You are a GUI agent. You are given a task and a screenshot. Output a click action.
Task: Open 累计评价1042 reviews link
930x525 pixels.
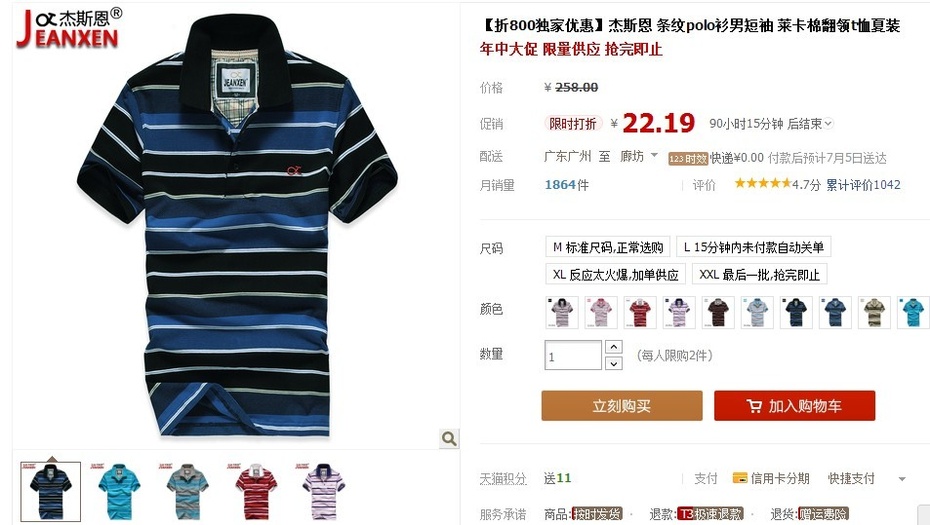[x=864, y=184]
